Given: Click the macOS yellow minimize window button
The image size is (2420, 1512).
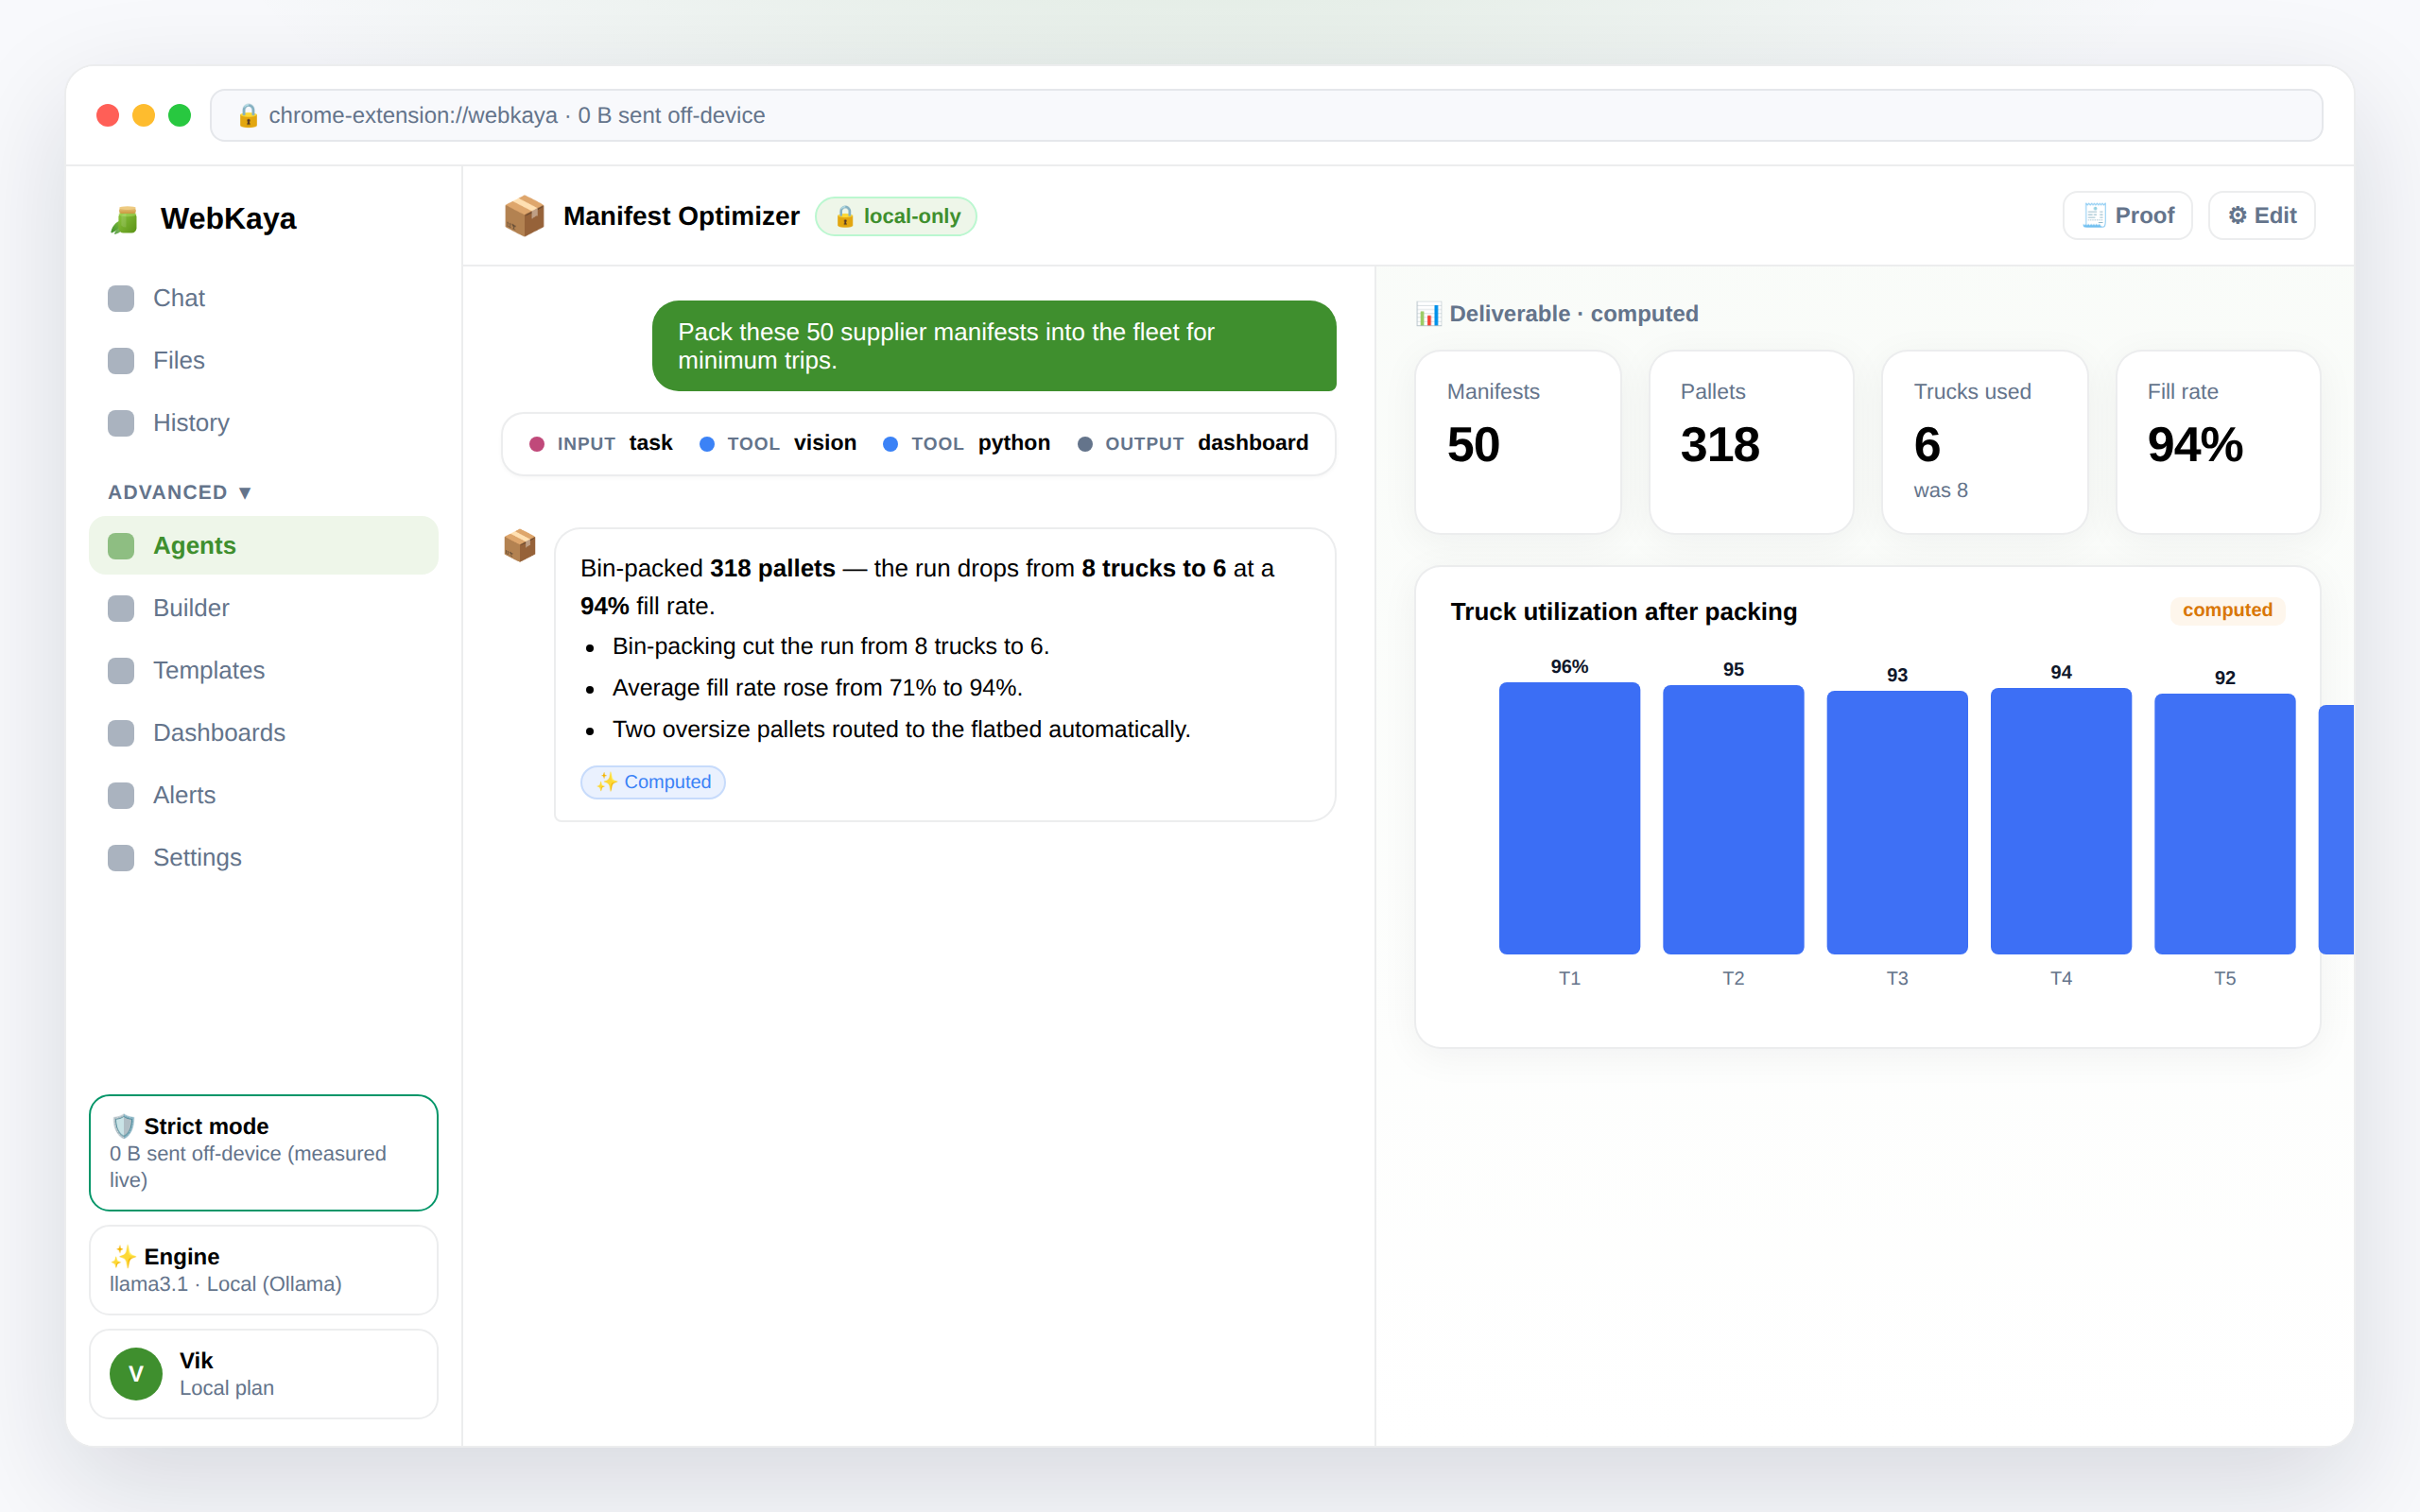Looking at the screenshot, I should pos(144,116).
